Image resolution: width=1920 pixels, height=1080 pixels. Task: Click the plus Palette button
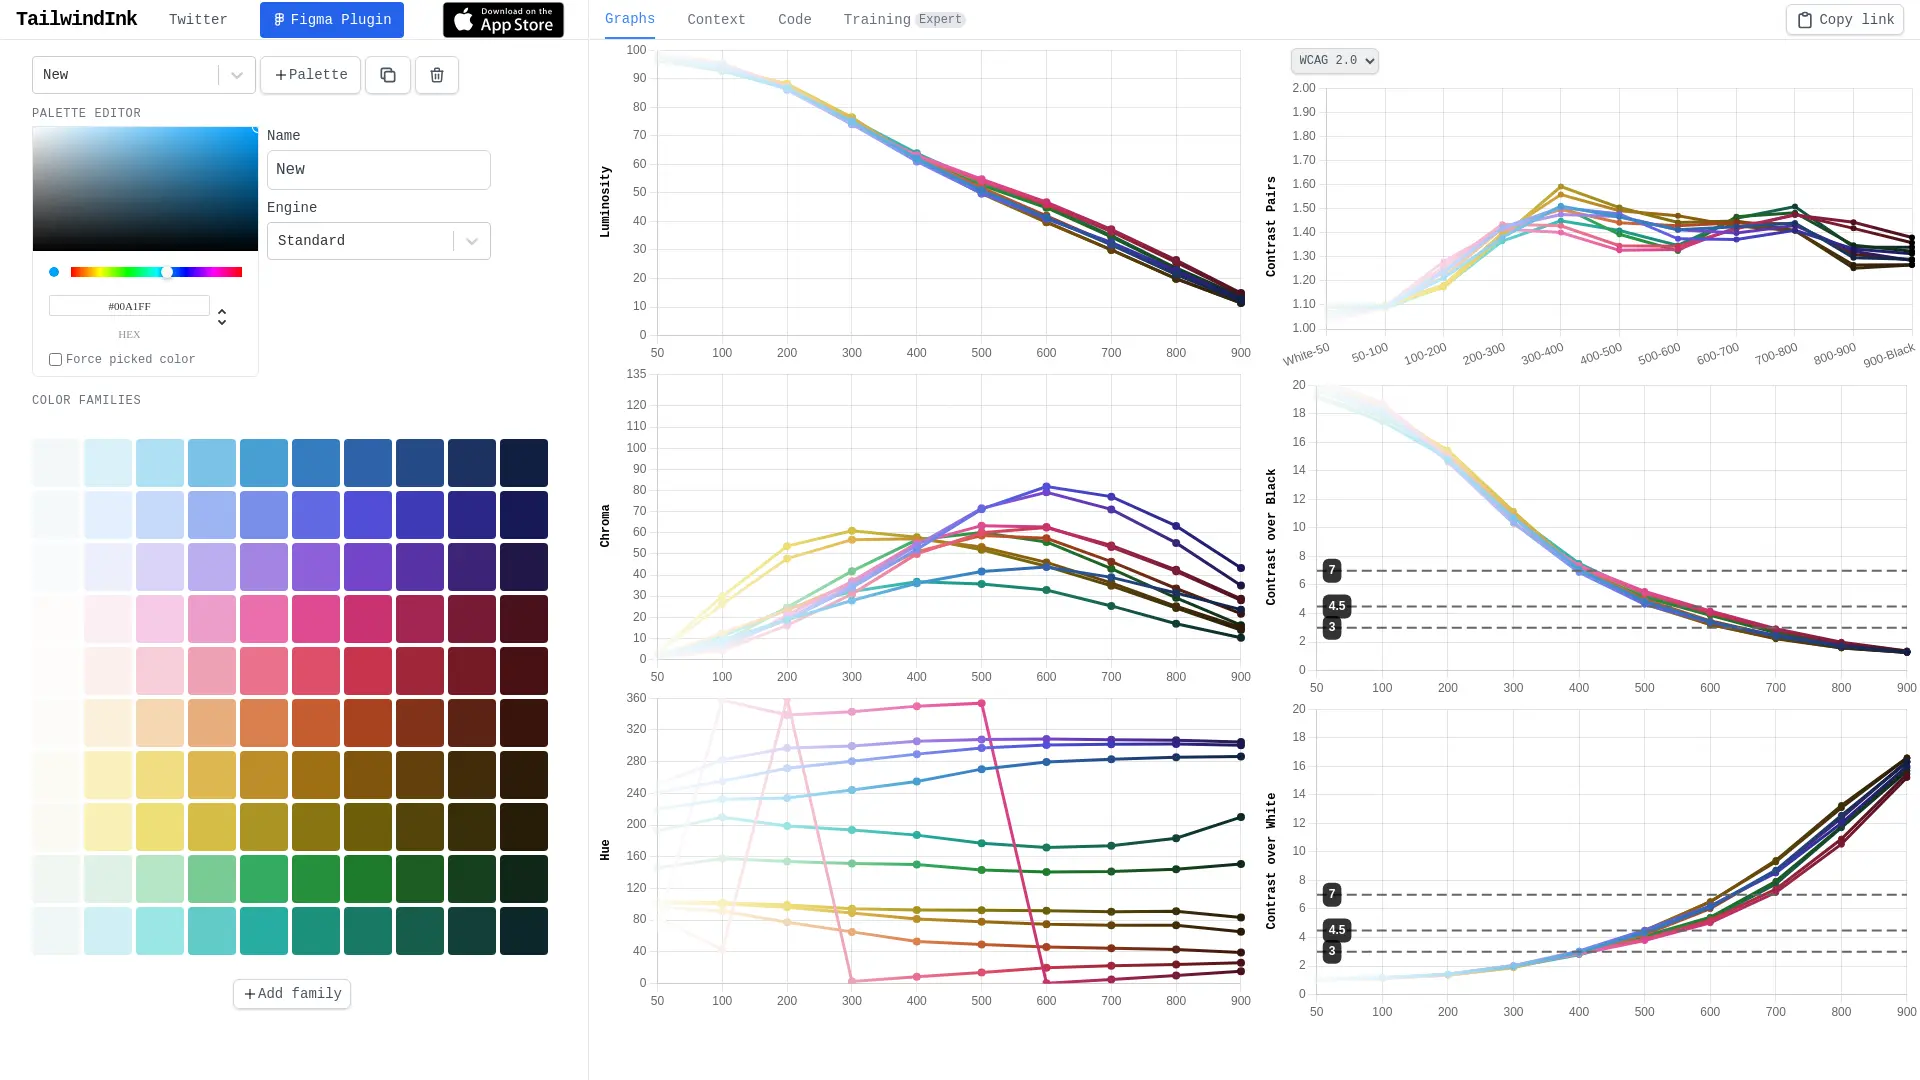310,75
